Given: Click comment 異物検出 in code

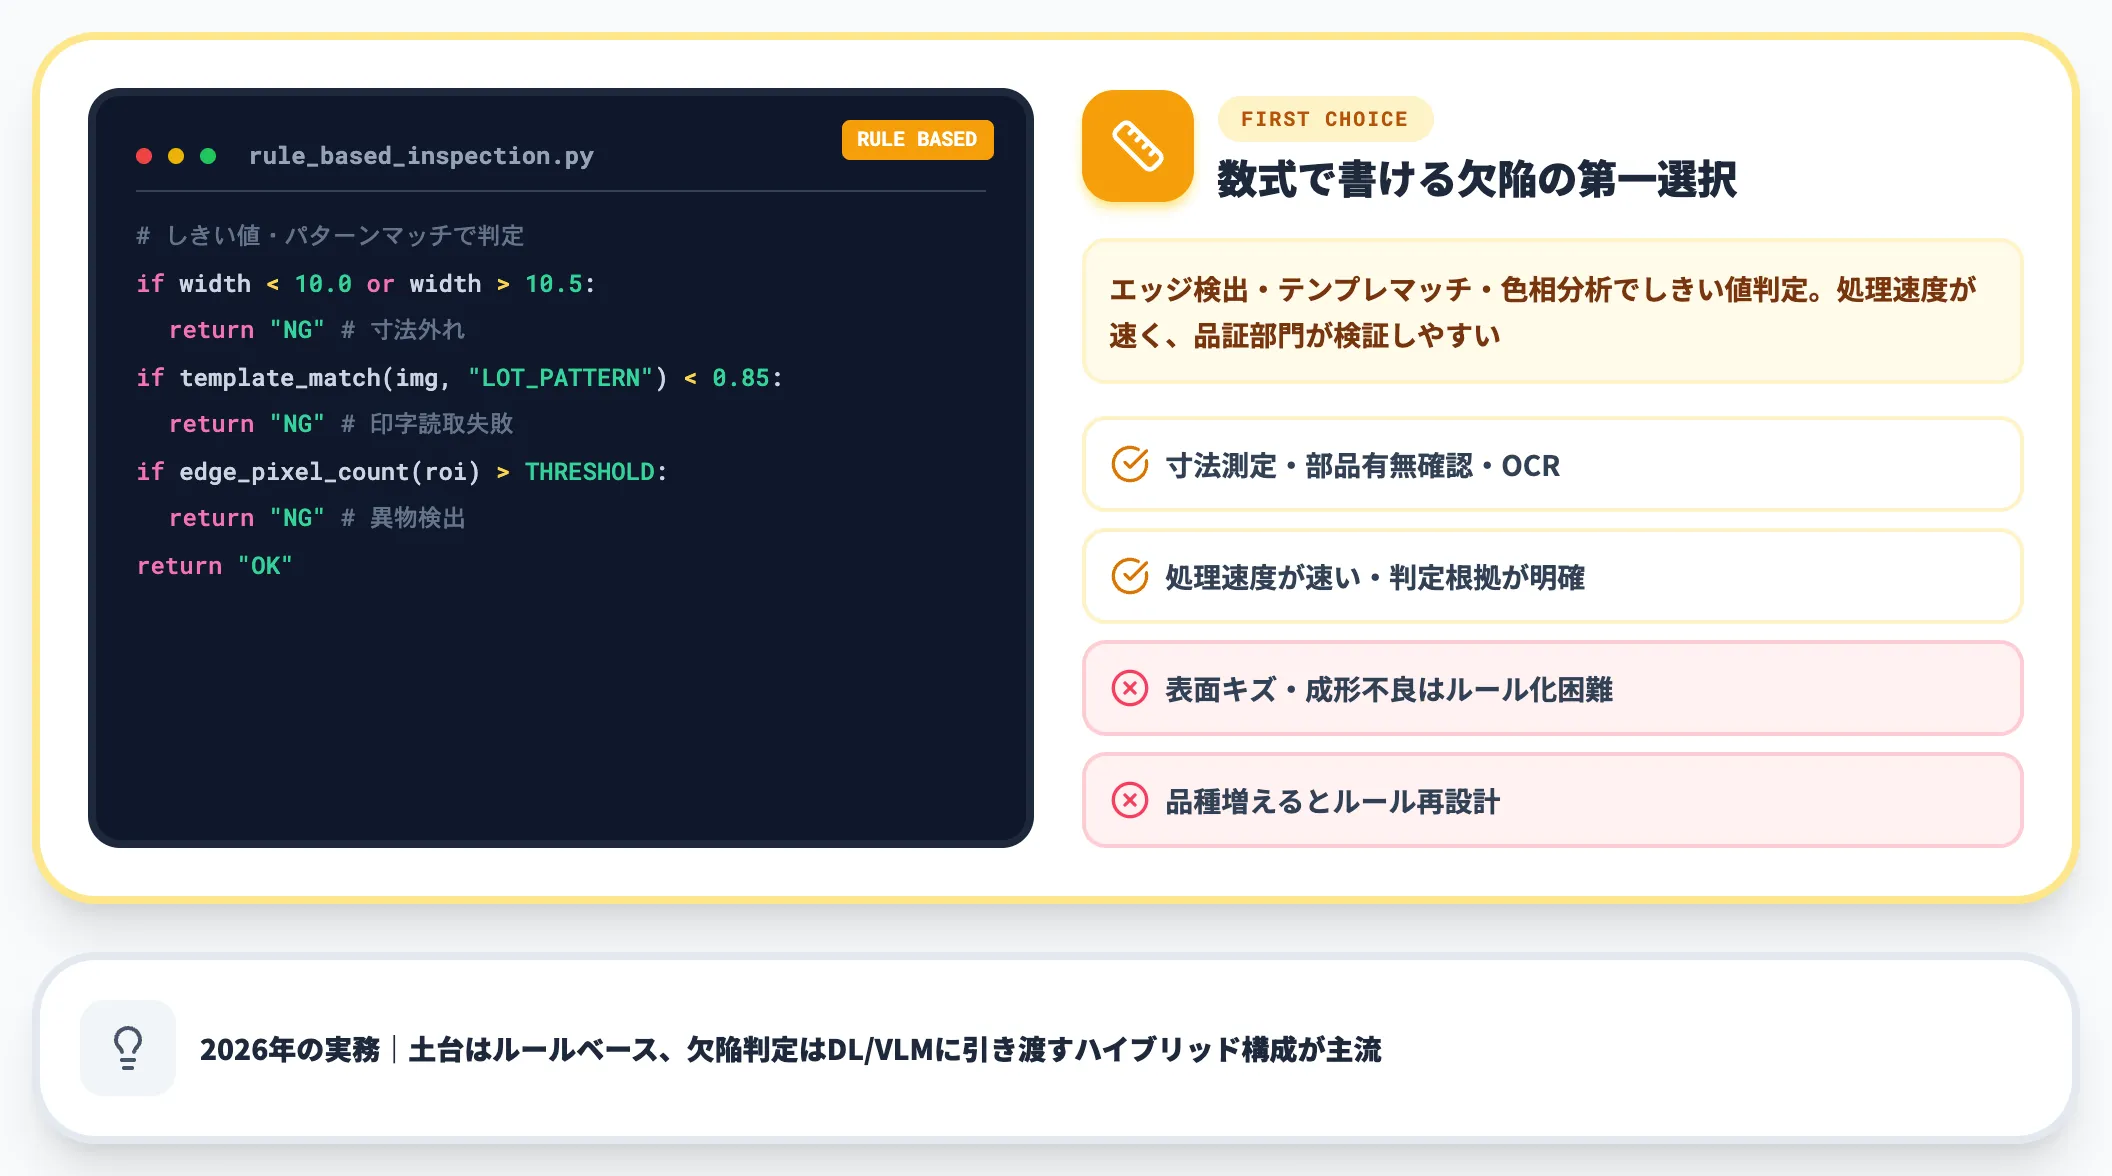Looking at the screenshot, I should (403, 518).
